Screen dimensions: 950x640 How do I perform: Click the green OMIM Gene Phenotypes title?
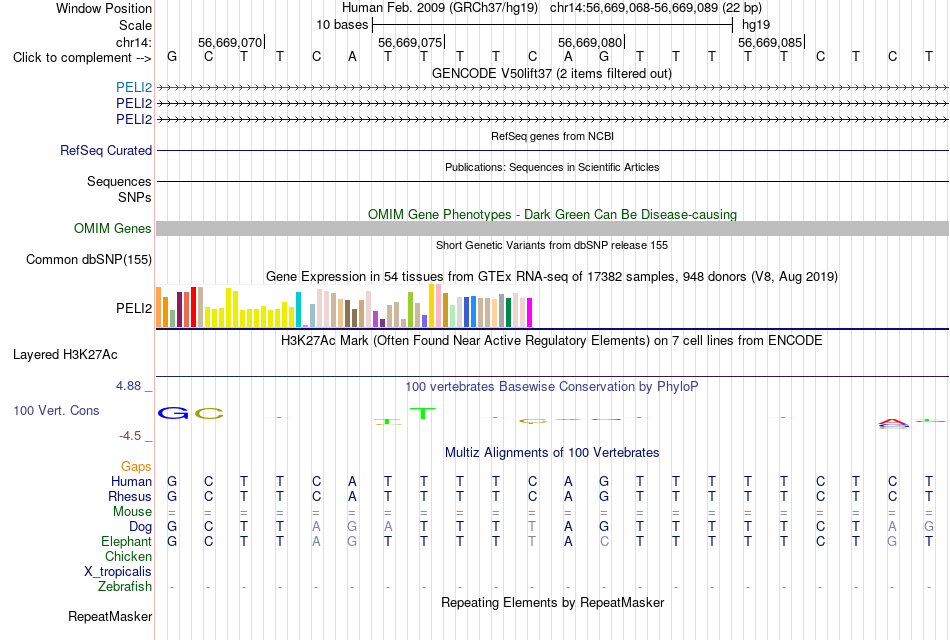click(x=552, y=215)
